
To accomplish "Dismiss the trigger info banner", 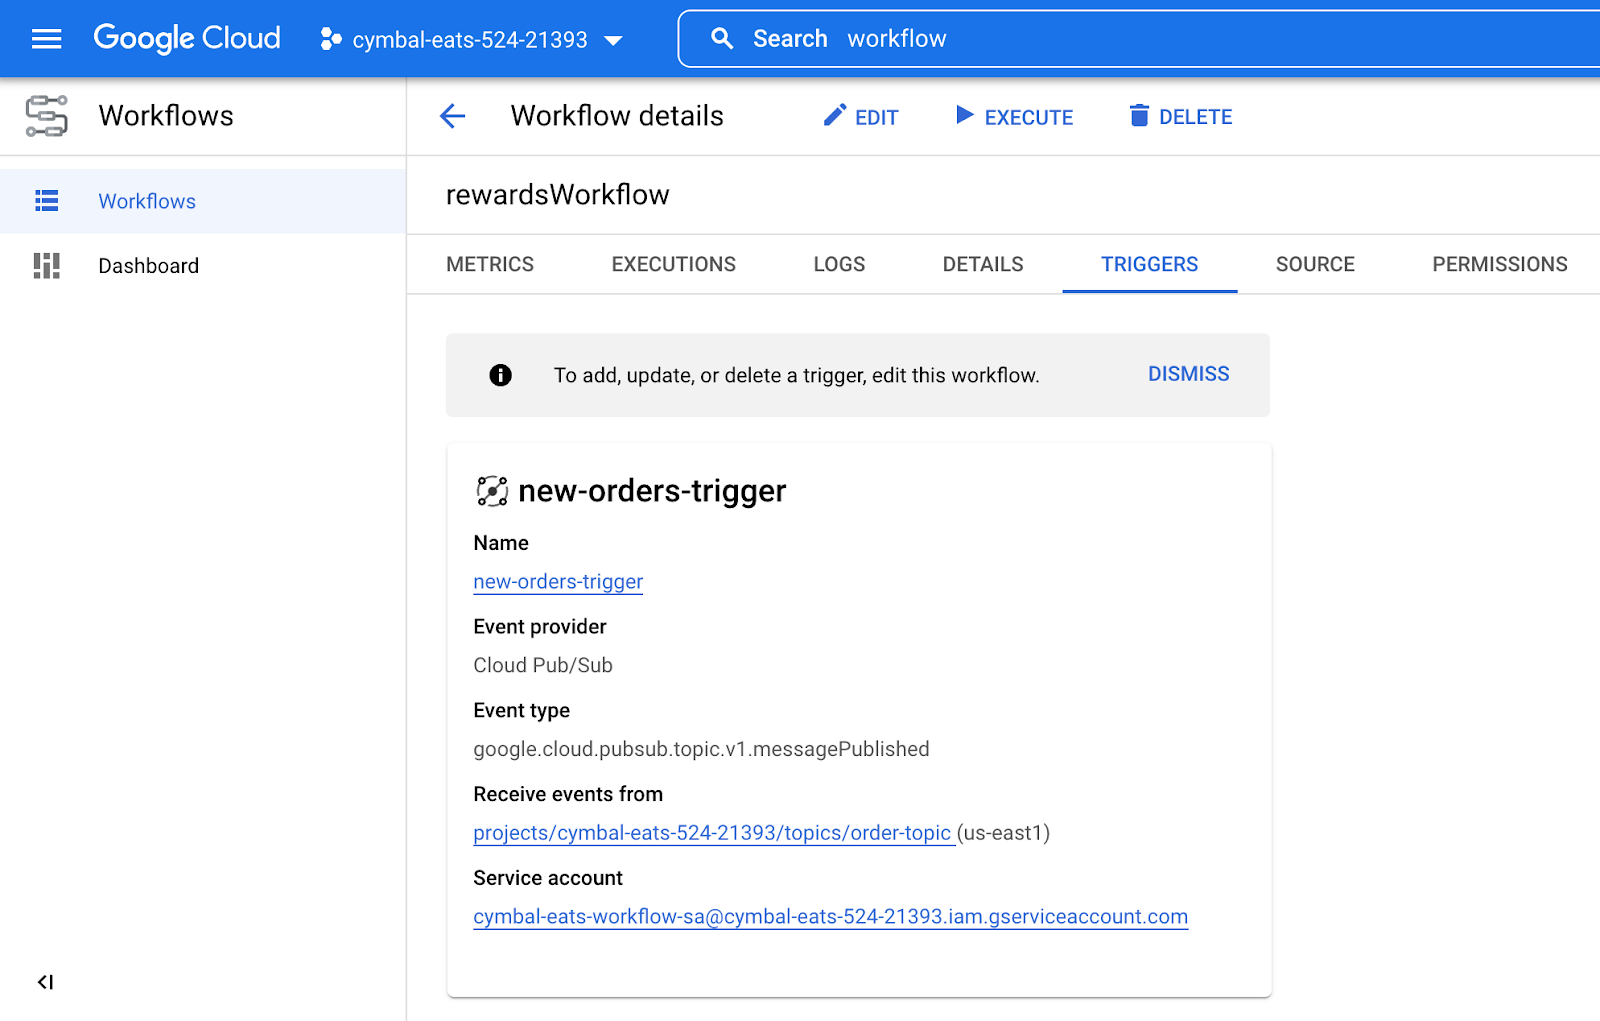I will pyautogui.click(x=1188, y=374).
